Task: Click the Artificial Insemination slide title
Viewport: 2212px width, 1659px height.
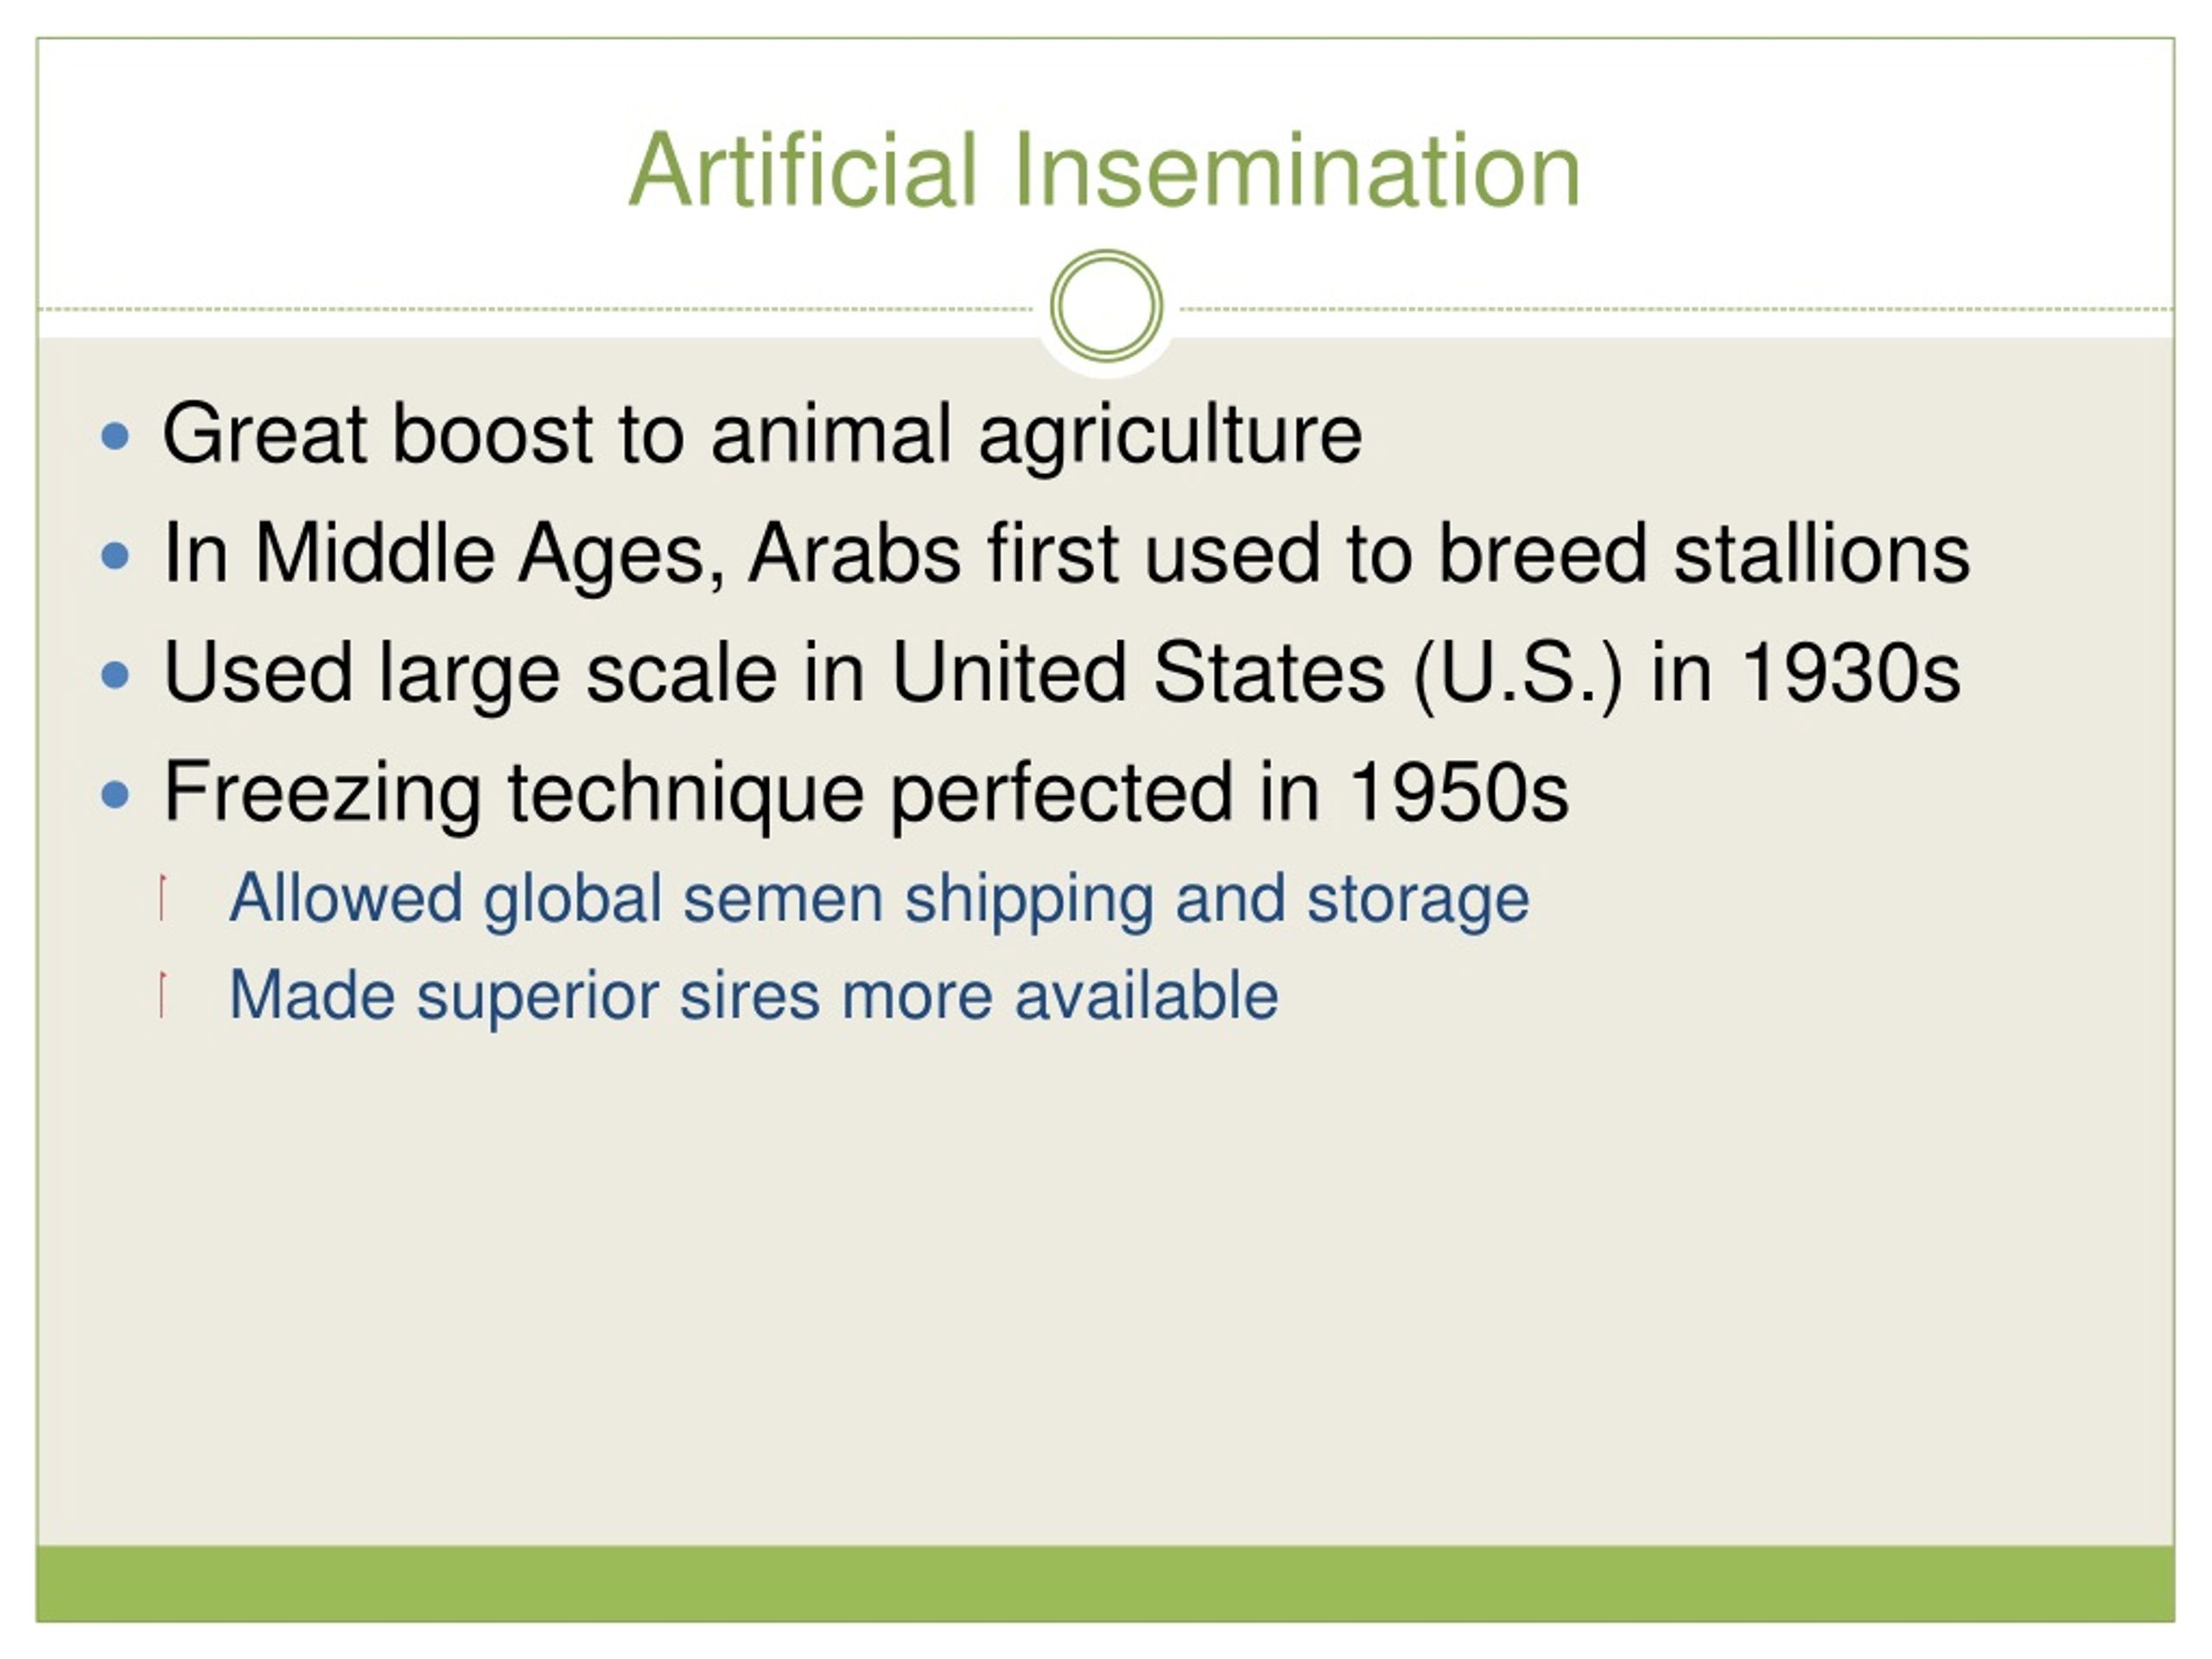Action: 1104,169
